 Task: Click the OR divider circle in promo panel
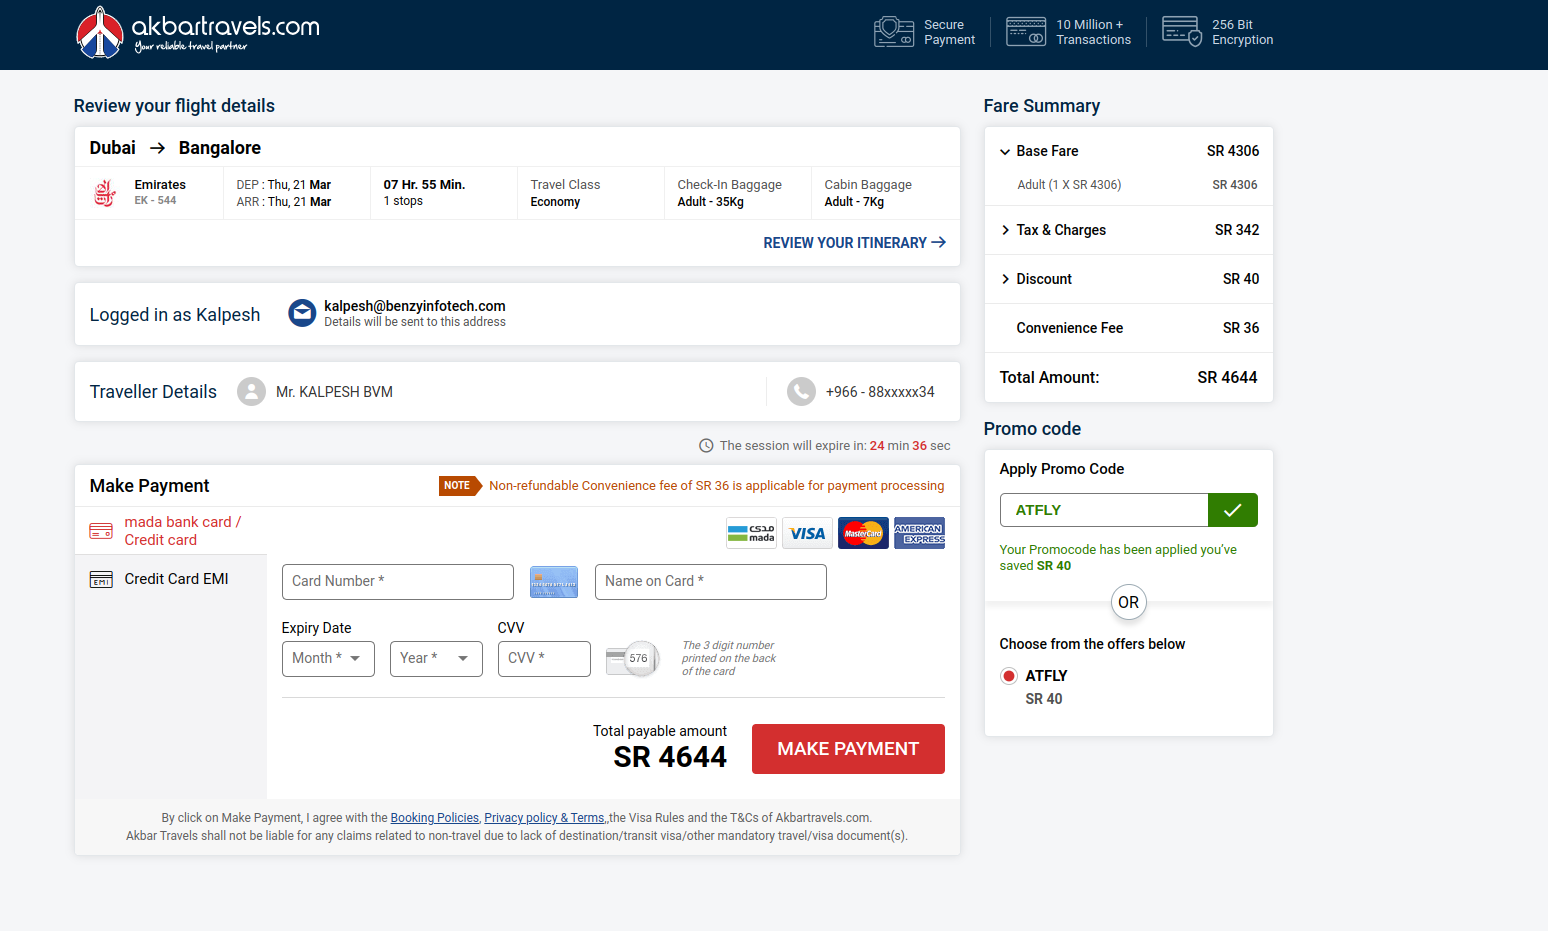pyautogui.click(x=1129, y=603)
